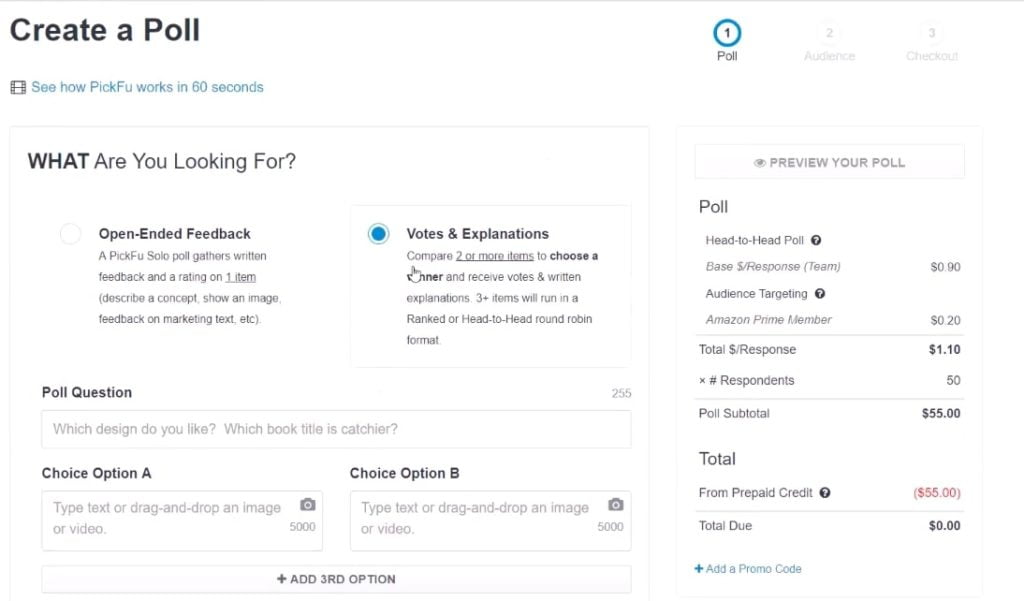Open See how PickFu works in 60 seconds
This screenshot has height=601, width=1024.
coord(148,88)
